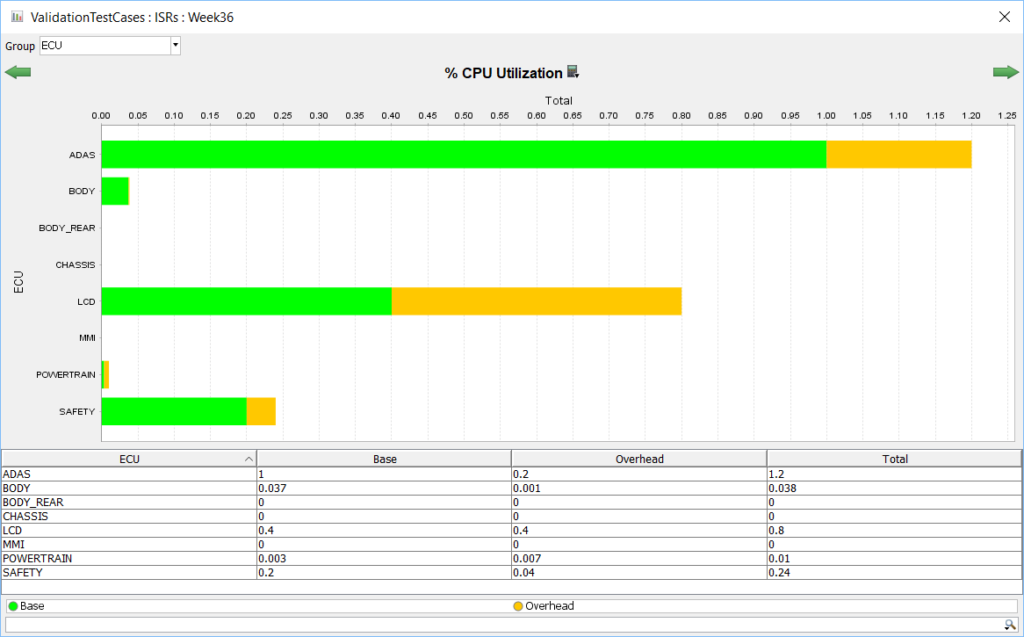1024x637 pixels.
Task: Sort table by the Base column header
Action: click(x=385, y=459)
